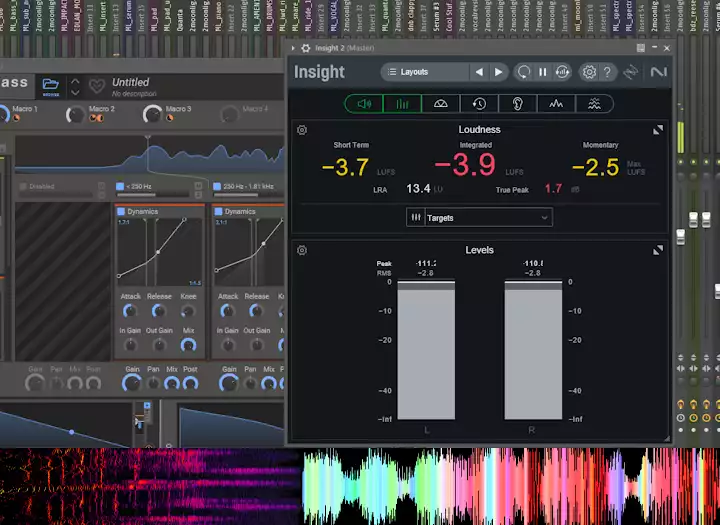This screenshot has height=525, width=720.
Task: Select the Sound Field gauge module tab
Action: 441,104
